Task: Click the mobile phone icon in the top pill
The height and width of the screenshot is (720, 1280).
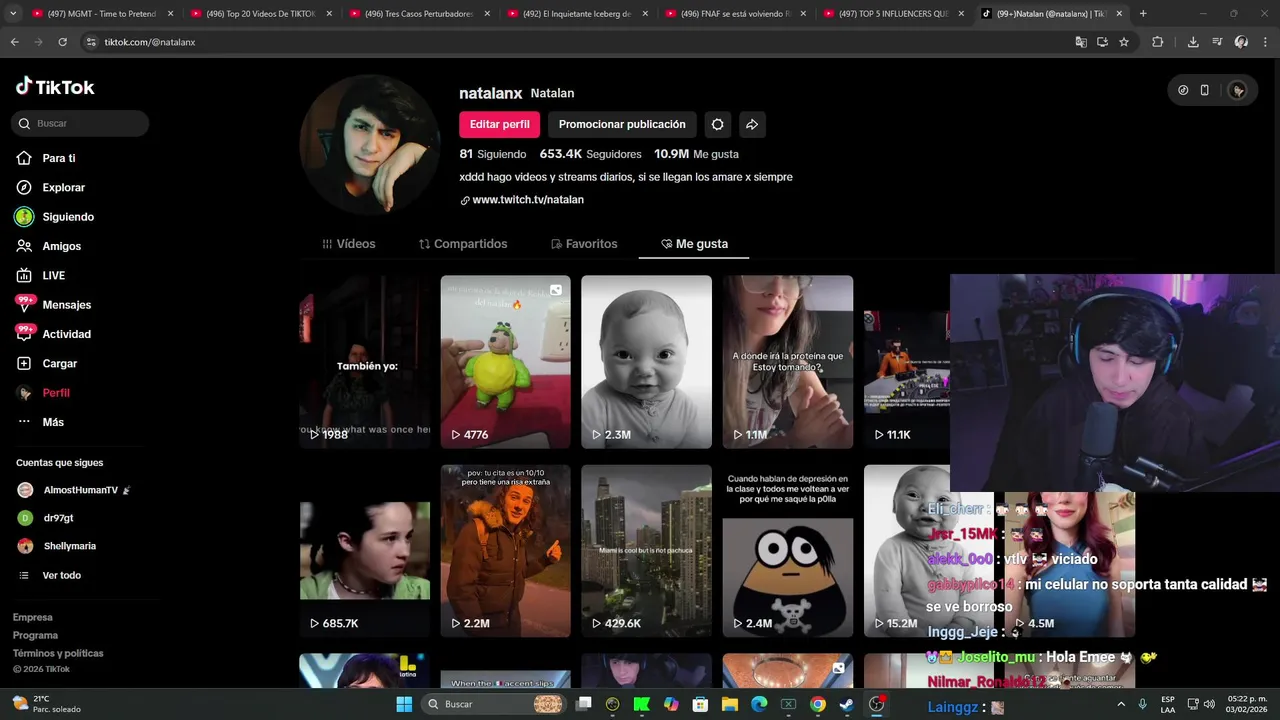Action: [1204, 90]
